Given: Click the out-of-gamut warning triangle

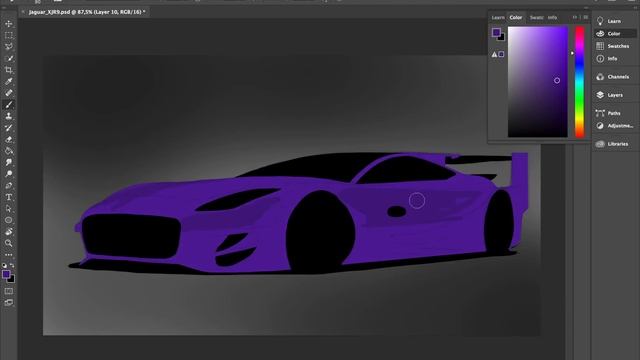Looking at the screenshot, I should click(494, 54).
